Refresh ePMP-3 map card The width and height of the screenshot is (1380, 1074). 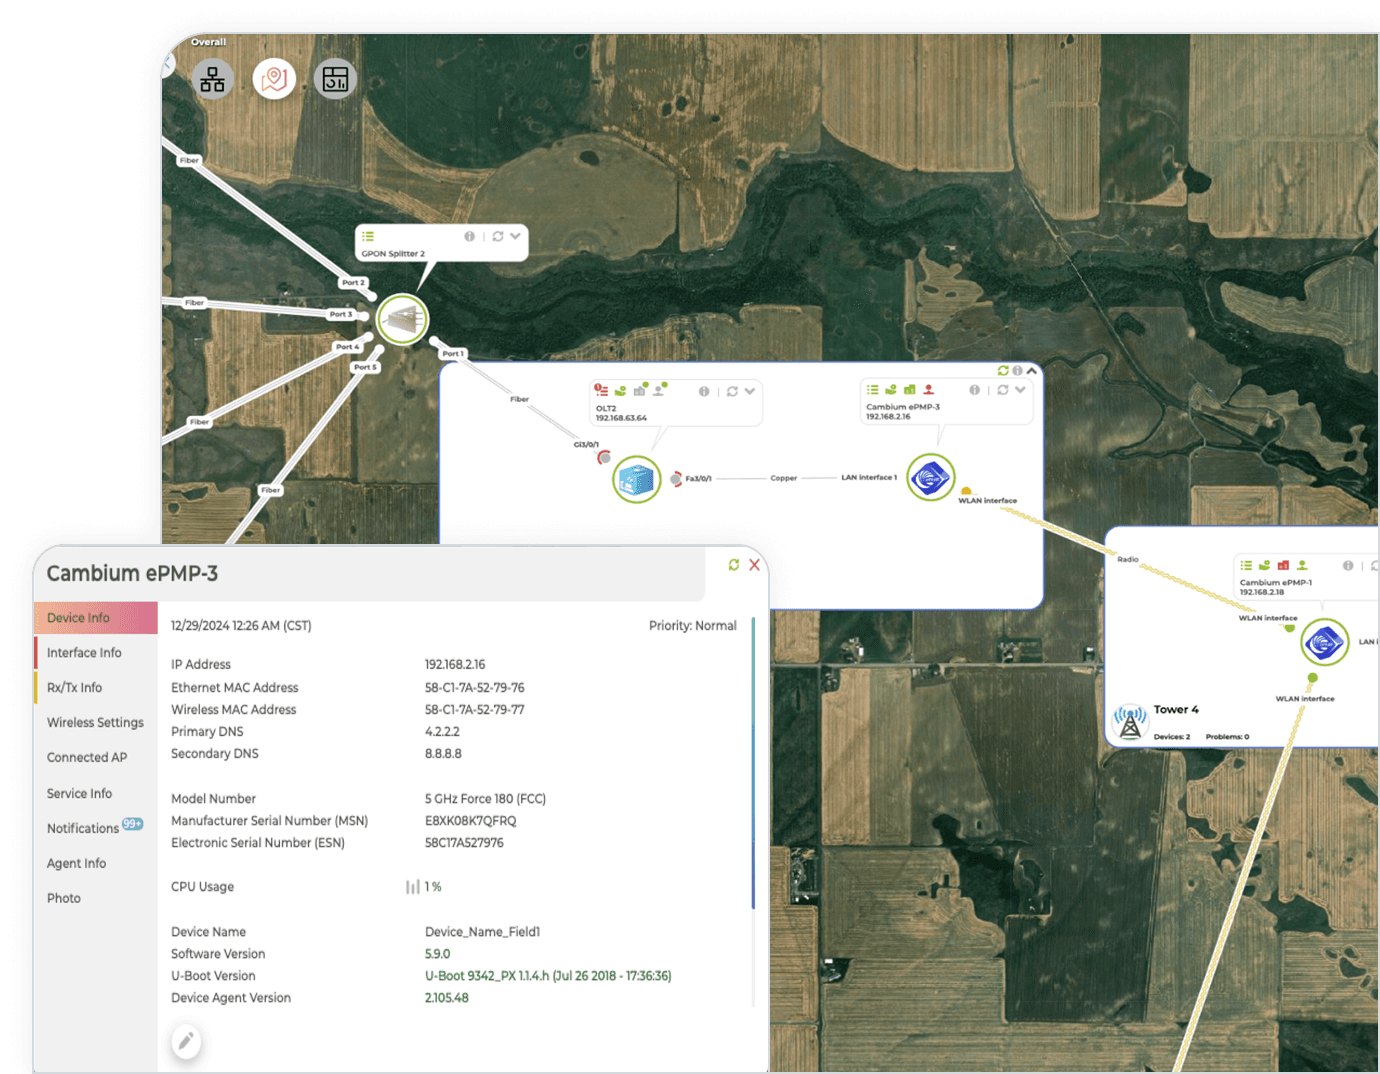tap(1002, 390)
